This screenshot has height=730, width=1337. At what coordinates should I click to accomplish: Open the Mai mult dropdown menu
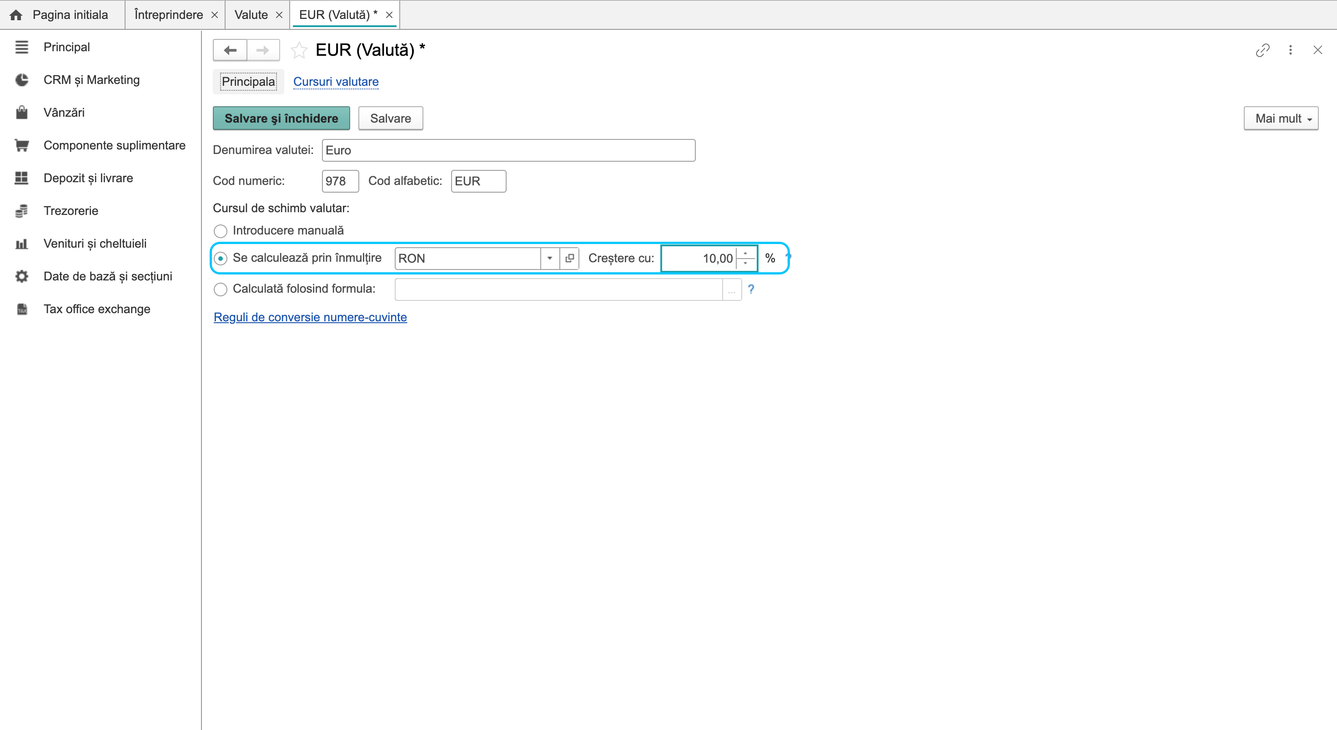(x=1281, y=118)
